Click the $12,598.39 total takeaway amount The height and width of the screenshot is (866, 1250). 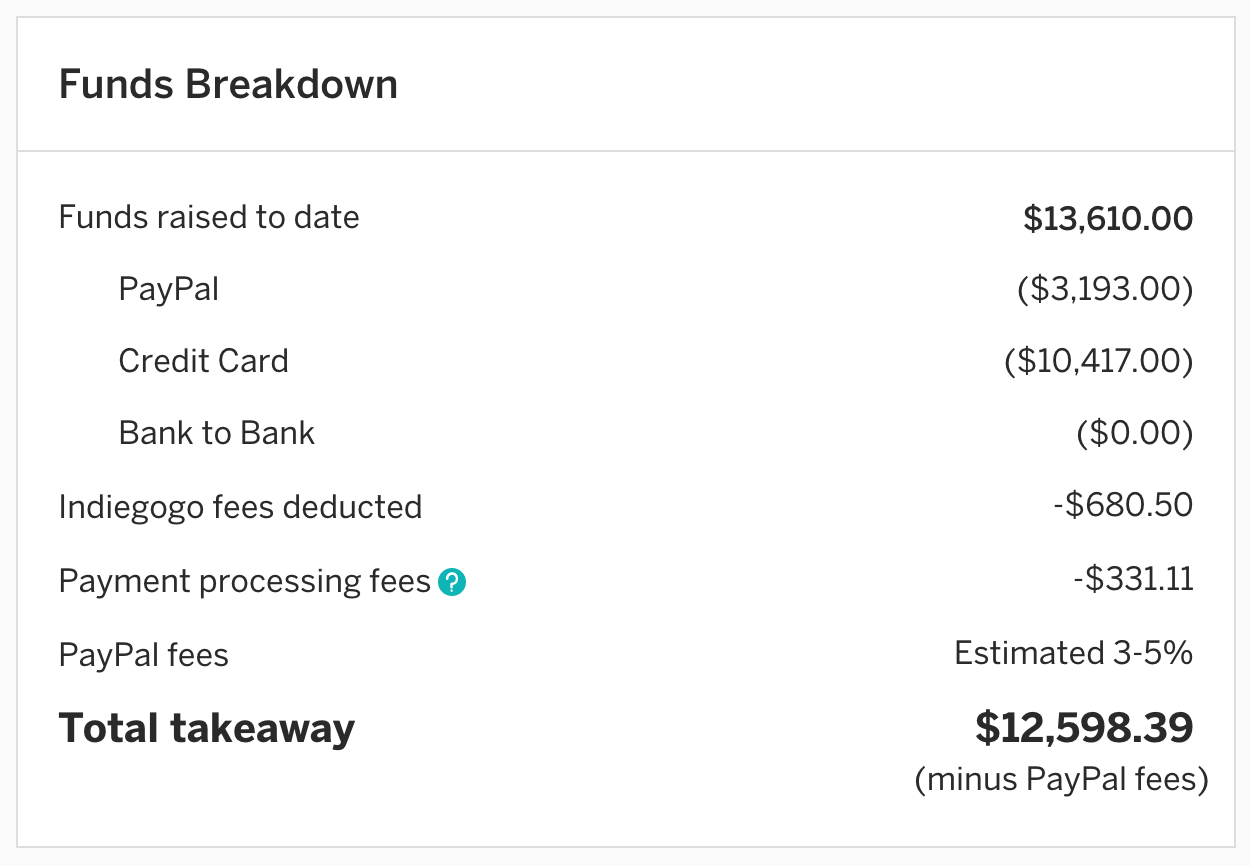(1084, 728)
